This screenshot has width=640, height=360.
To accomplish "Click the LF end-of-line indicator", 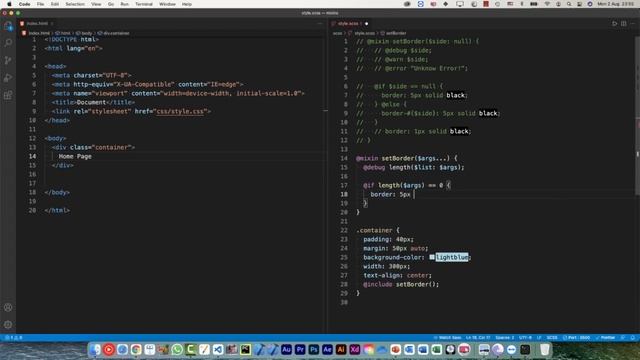I will (539, 338).
